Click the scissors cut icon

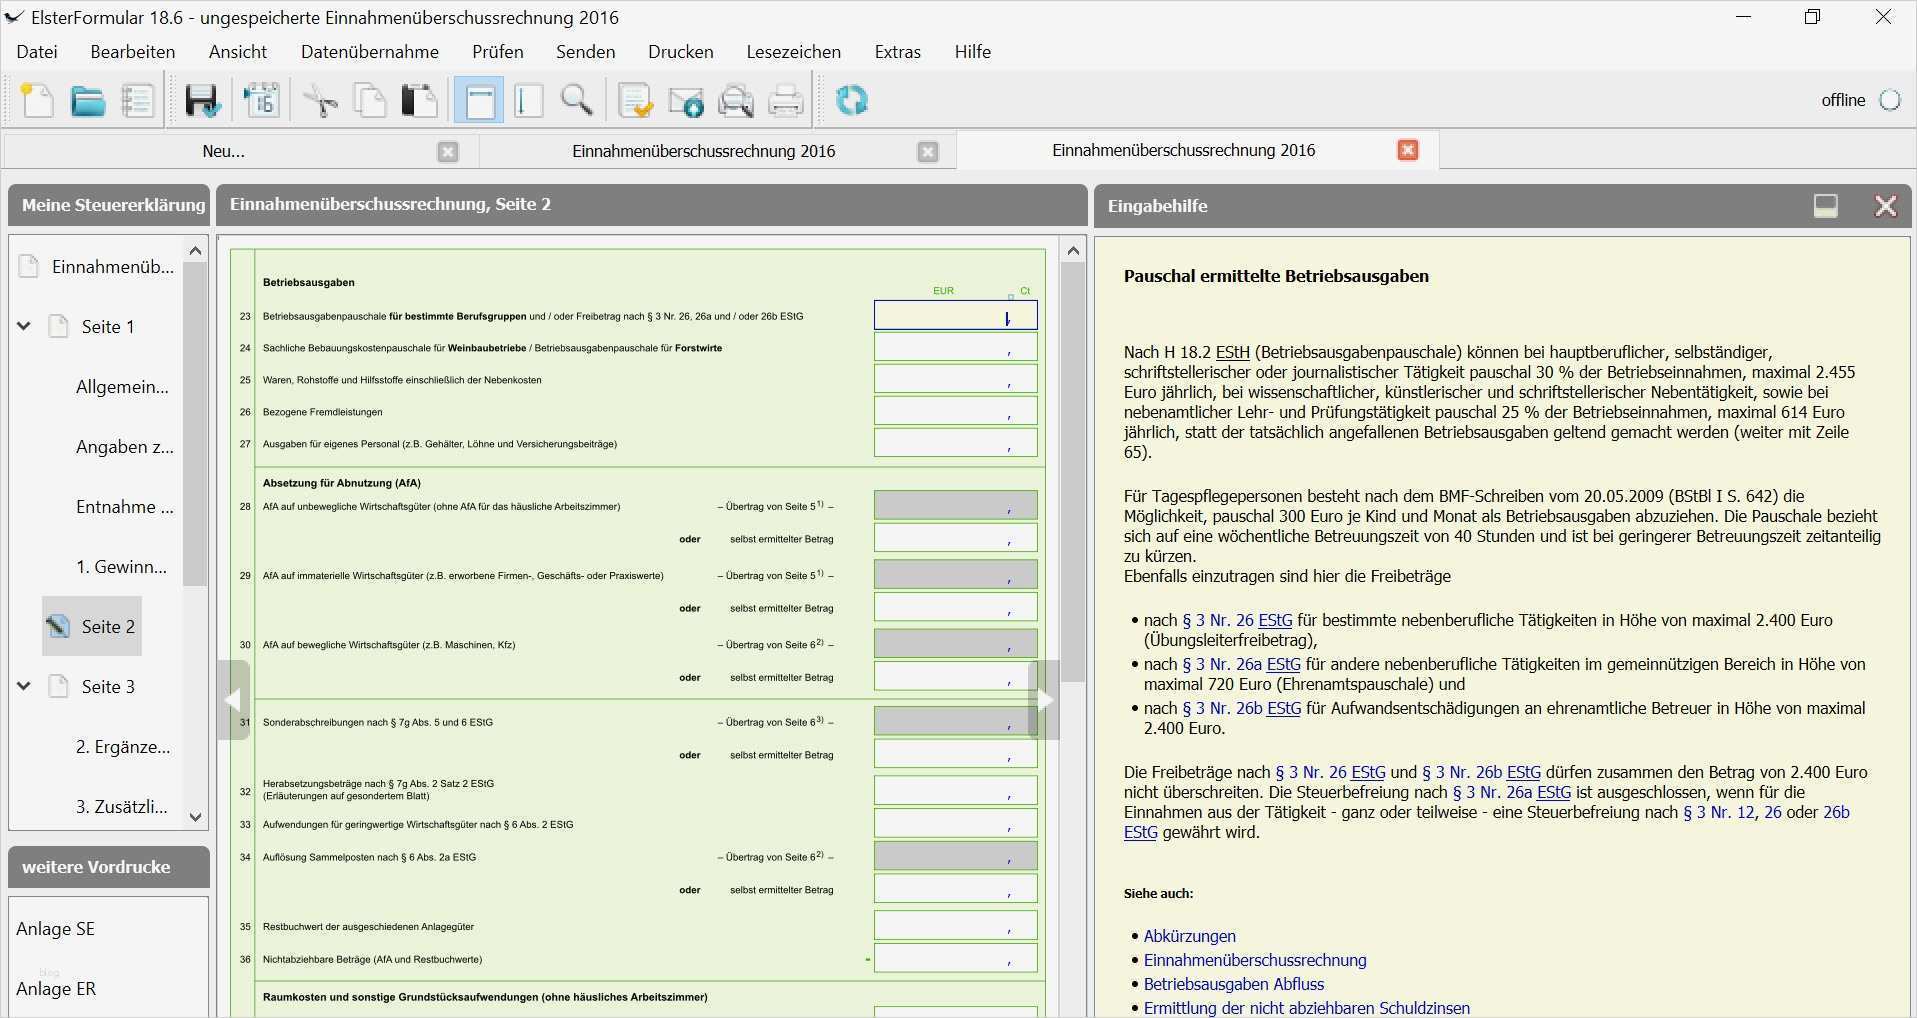320,101
